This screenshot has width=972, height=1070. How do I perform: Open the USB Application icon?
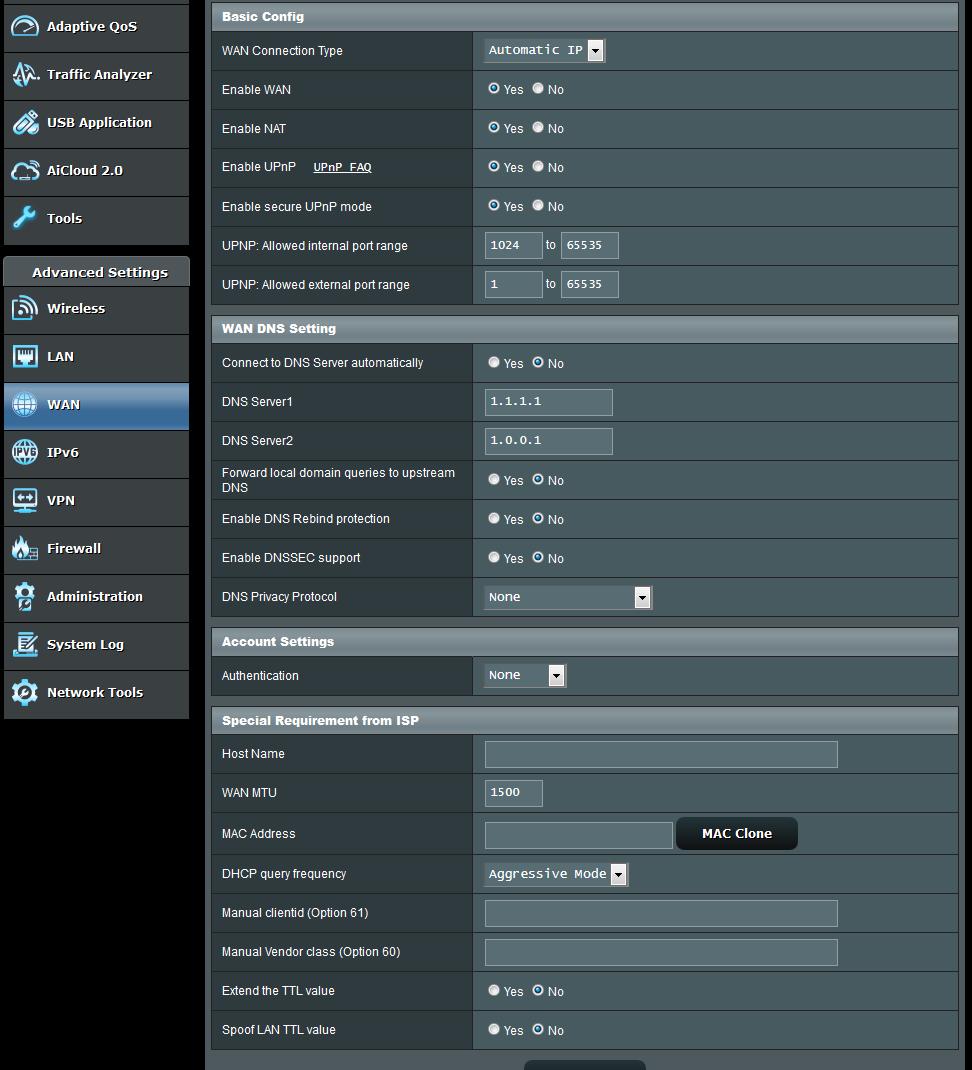pos(25,123)
